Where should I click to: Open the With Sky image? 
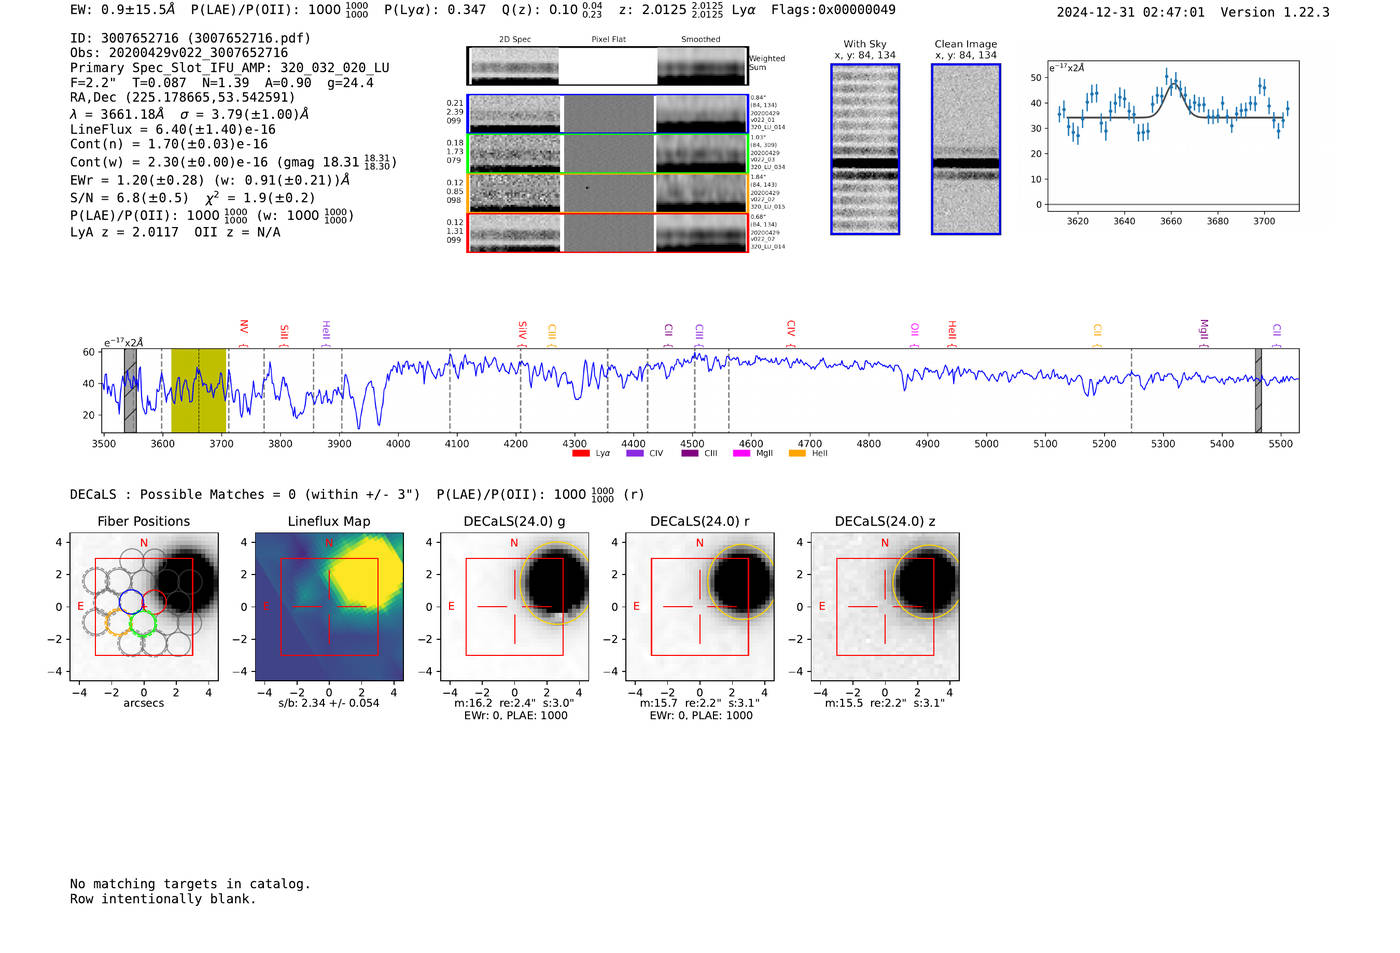point(865,149)
